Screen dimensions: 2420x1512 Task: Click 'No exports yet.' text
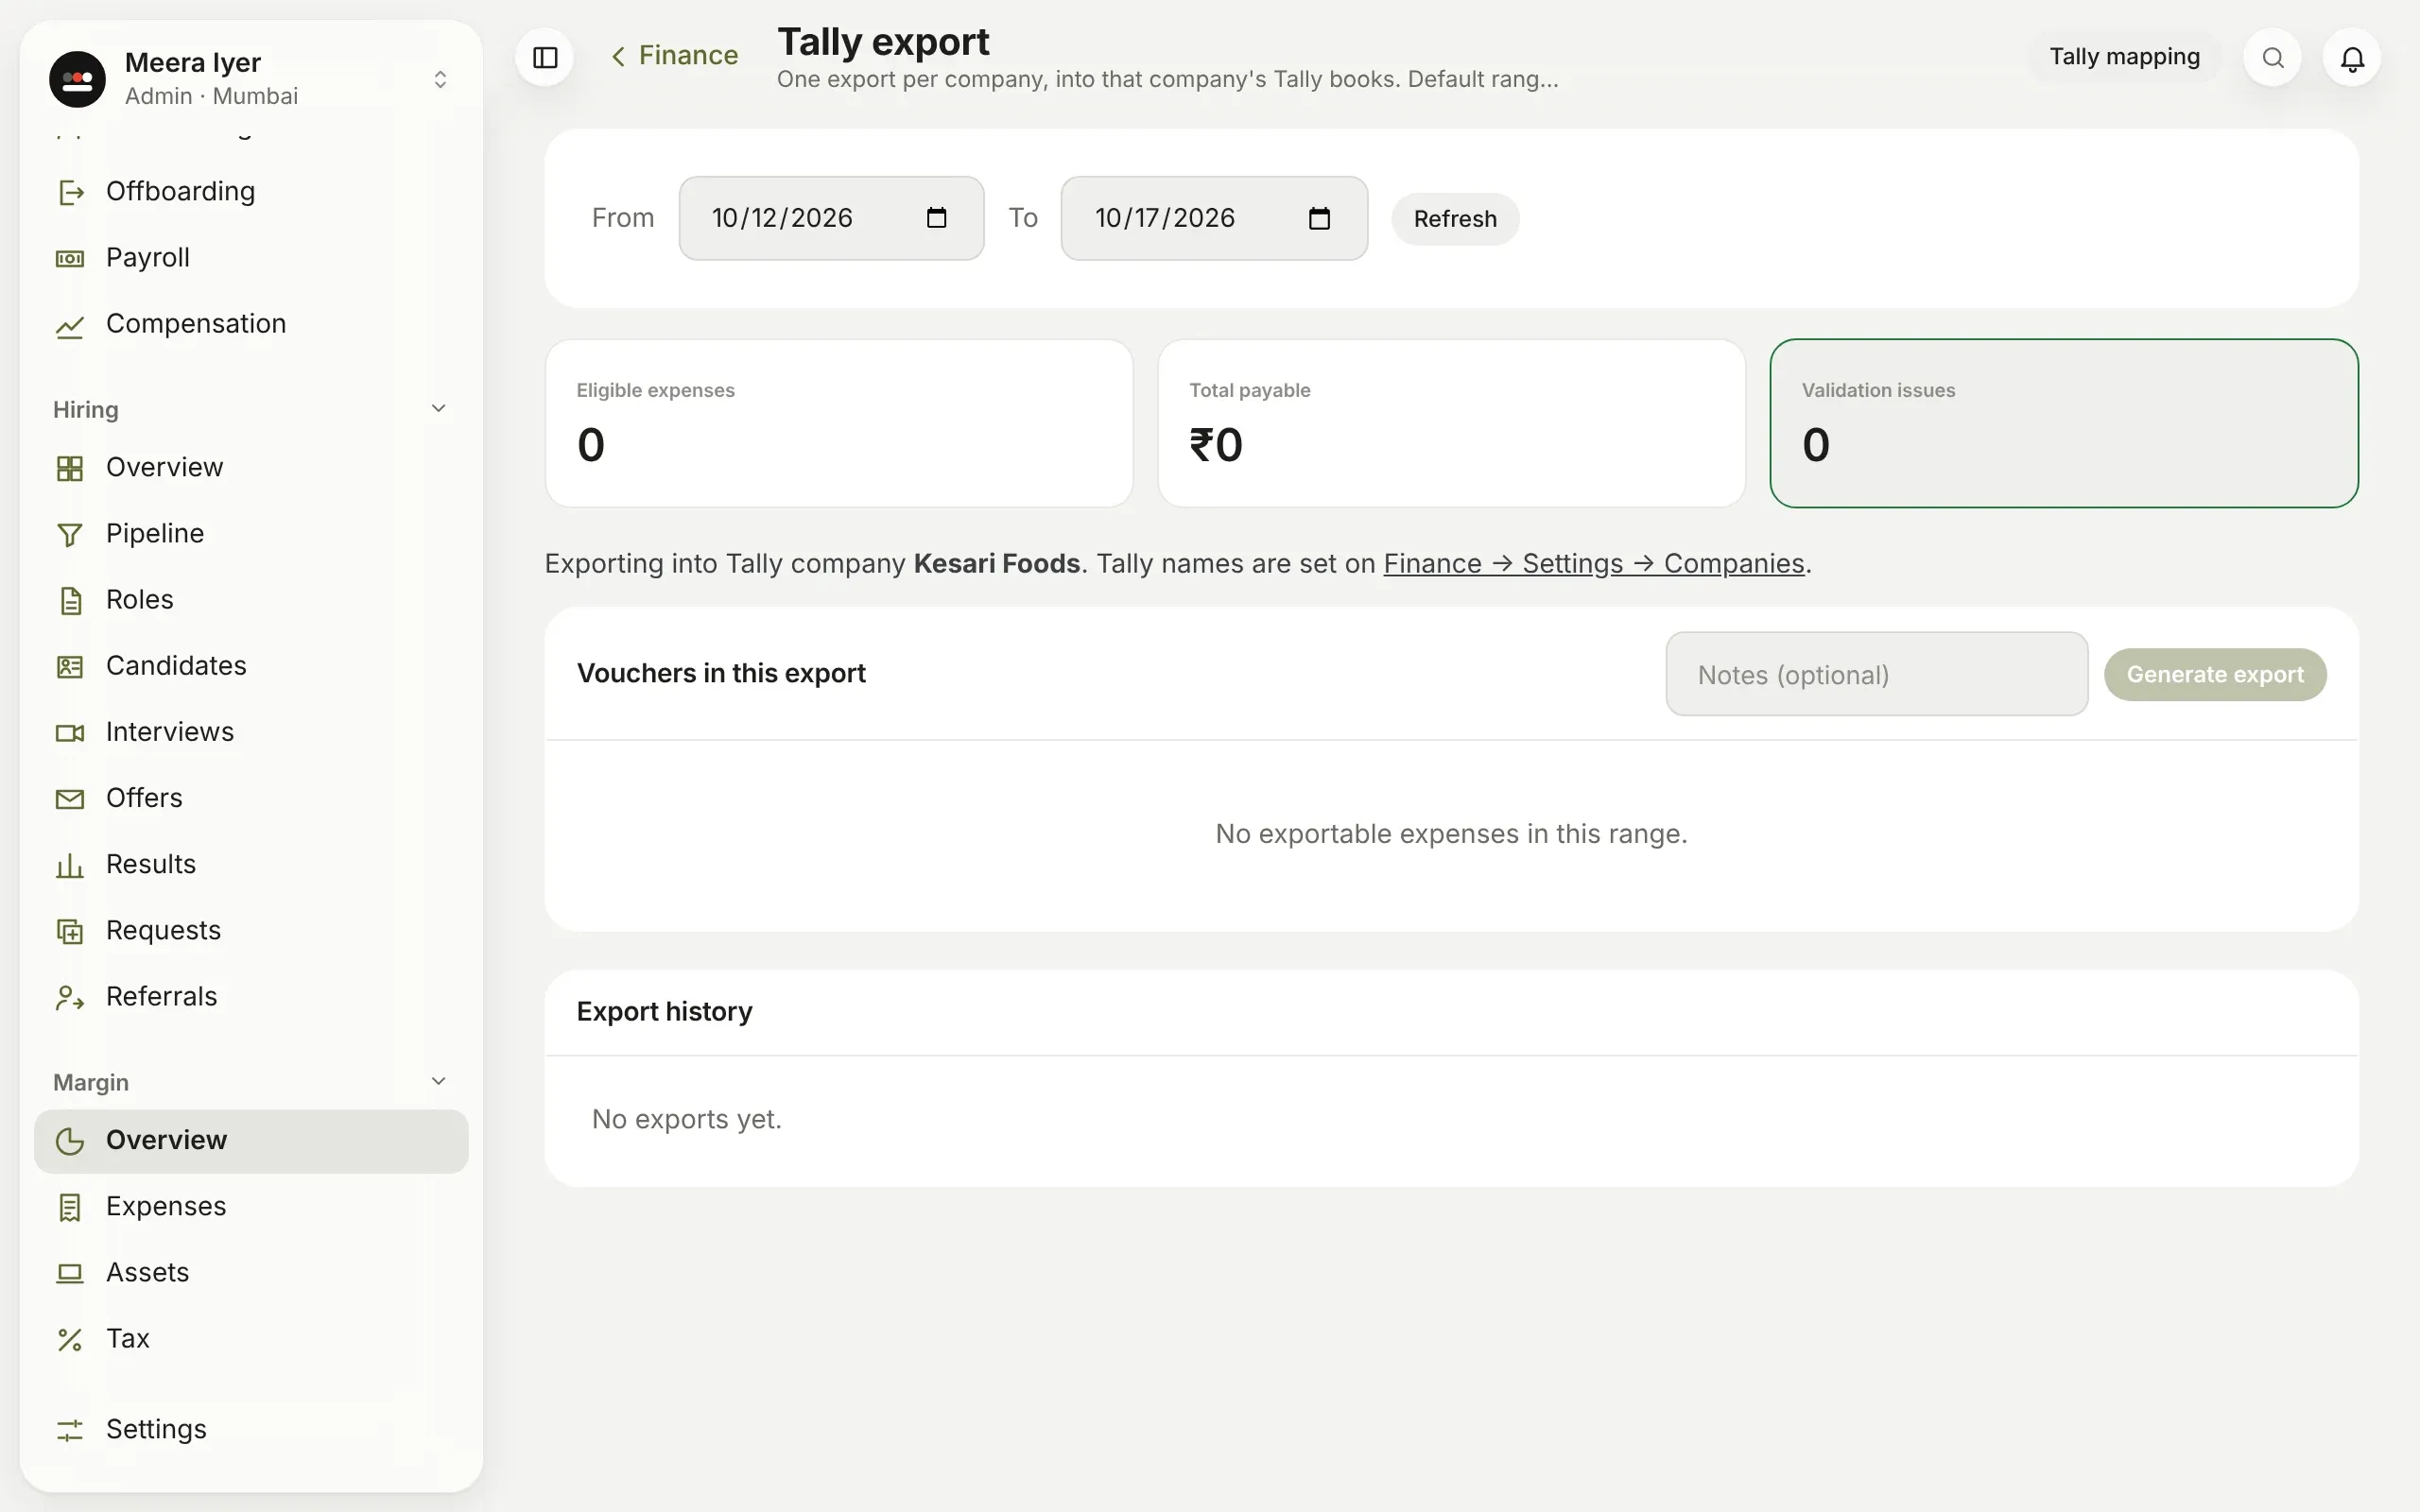coord(686,1119)
